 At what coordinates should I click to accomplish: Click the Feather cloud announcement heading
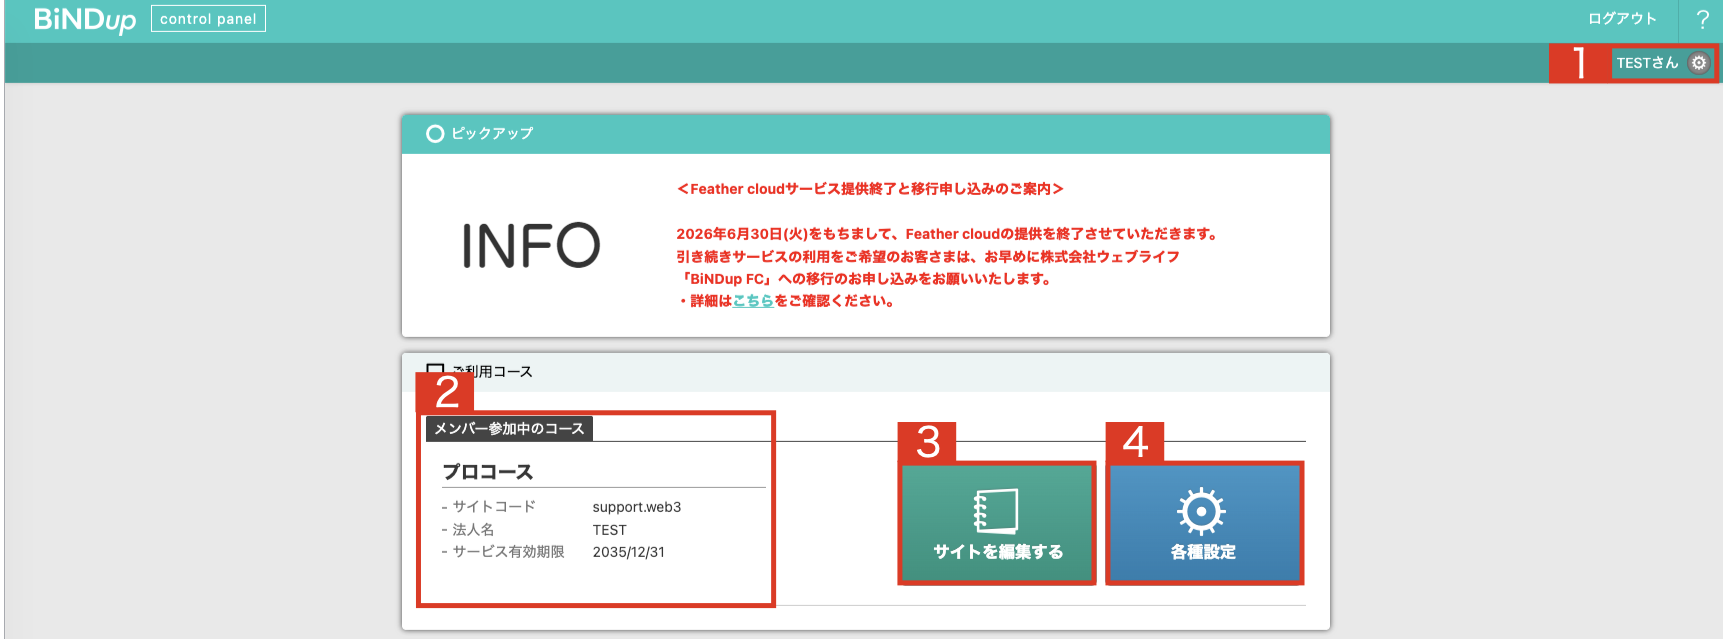pyautogui.click(x=870, y=189)
